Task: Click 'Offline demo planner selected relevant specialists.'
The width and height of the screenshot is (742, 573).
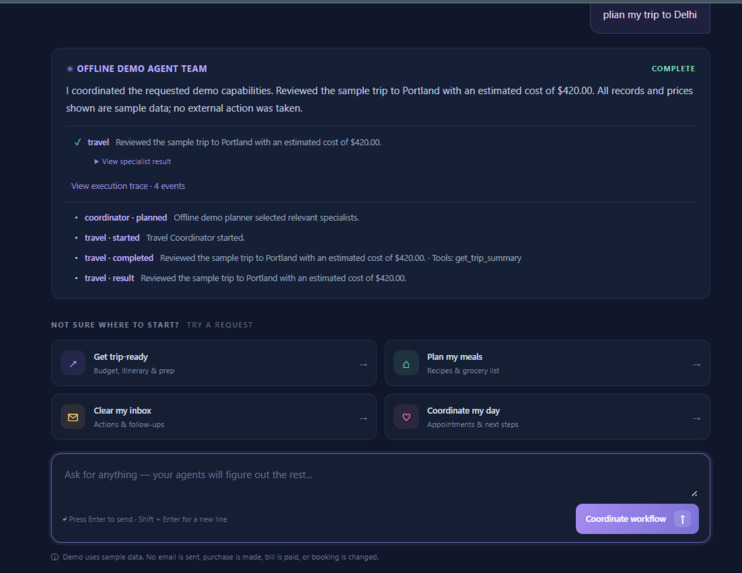Action: point(266,218)
